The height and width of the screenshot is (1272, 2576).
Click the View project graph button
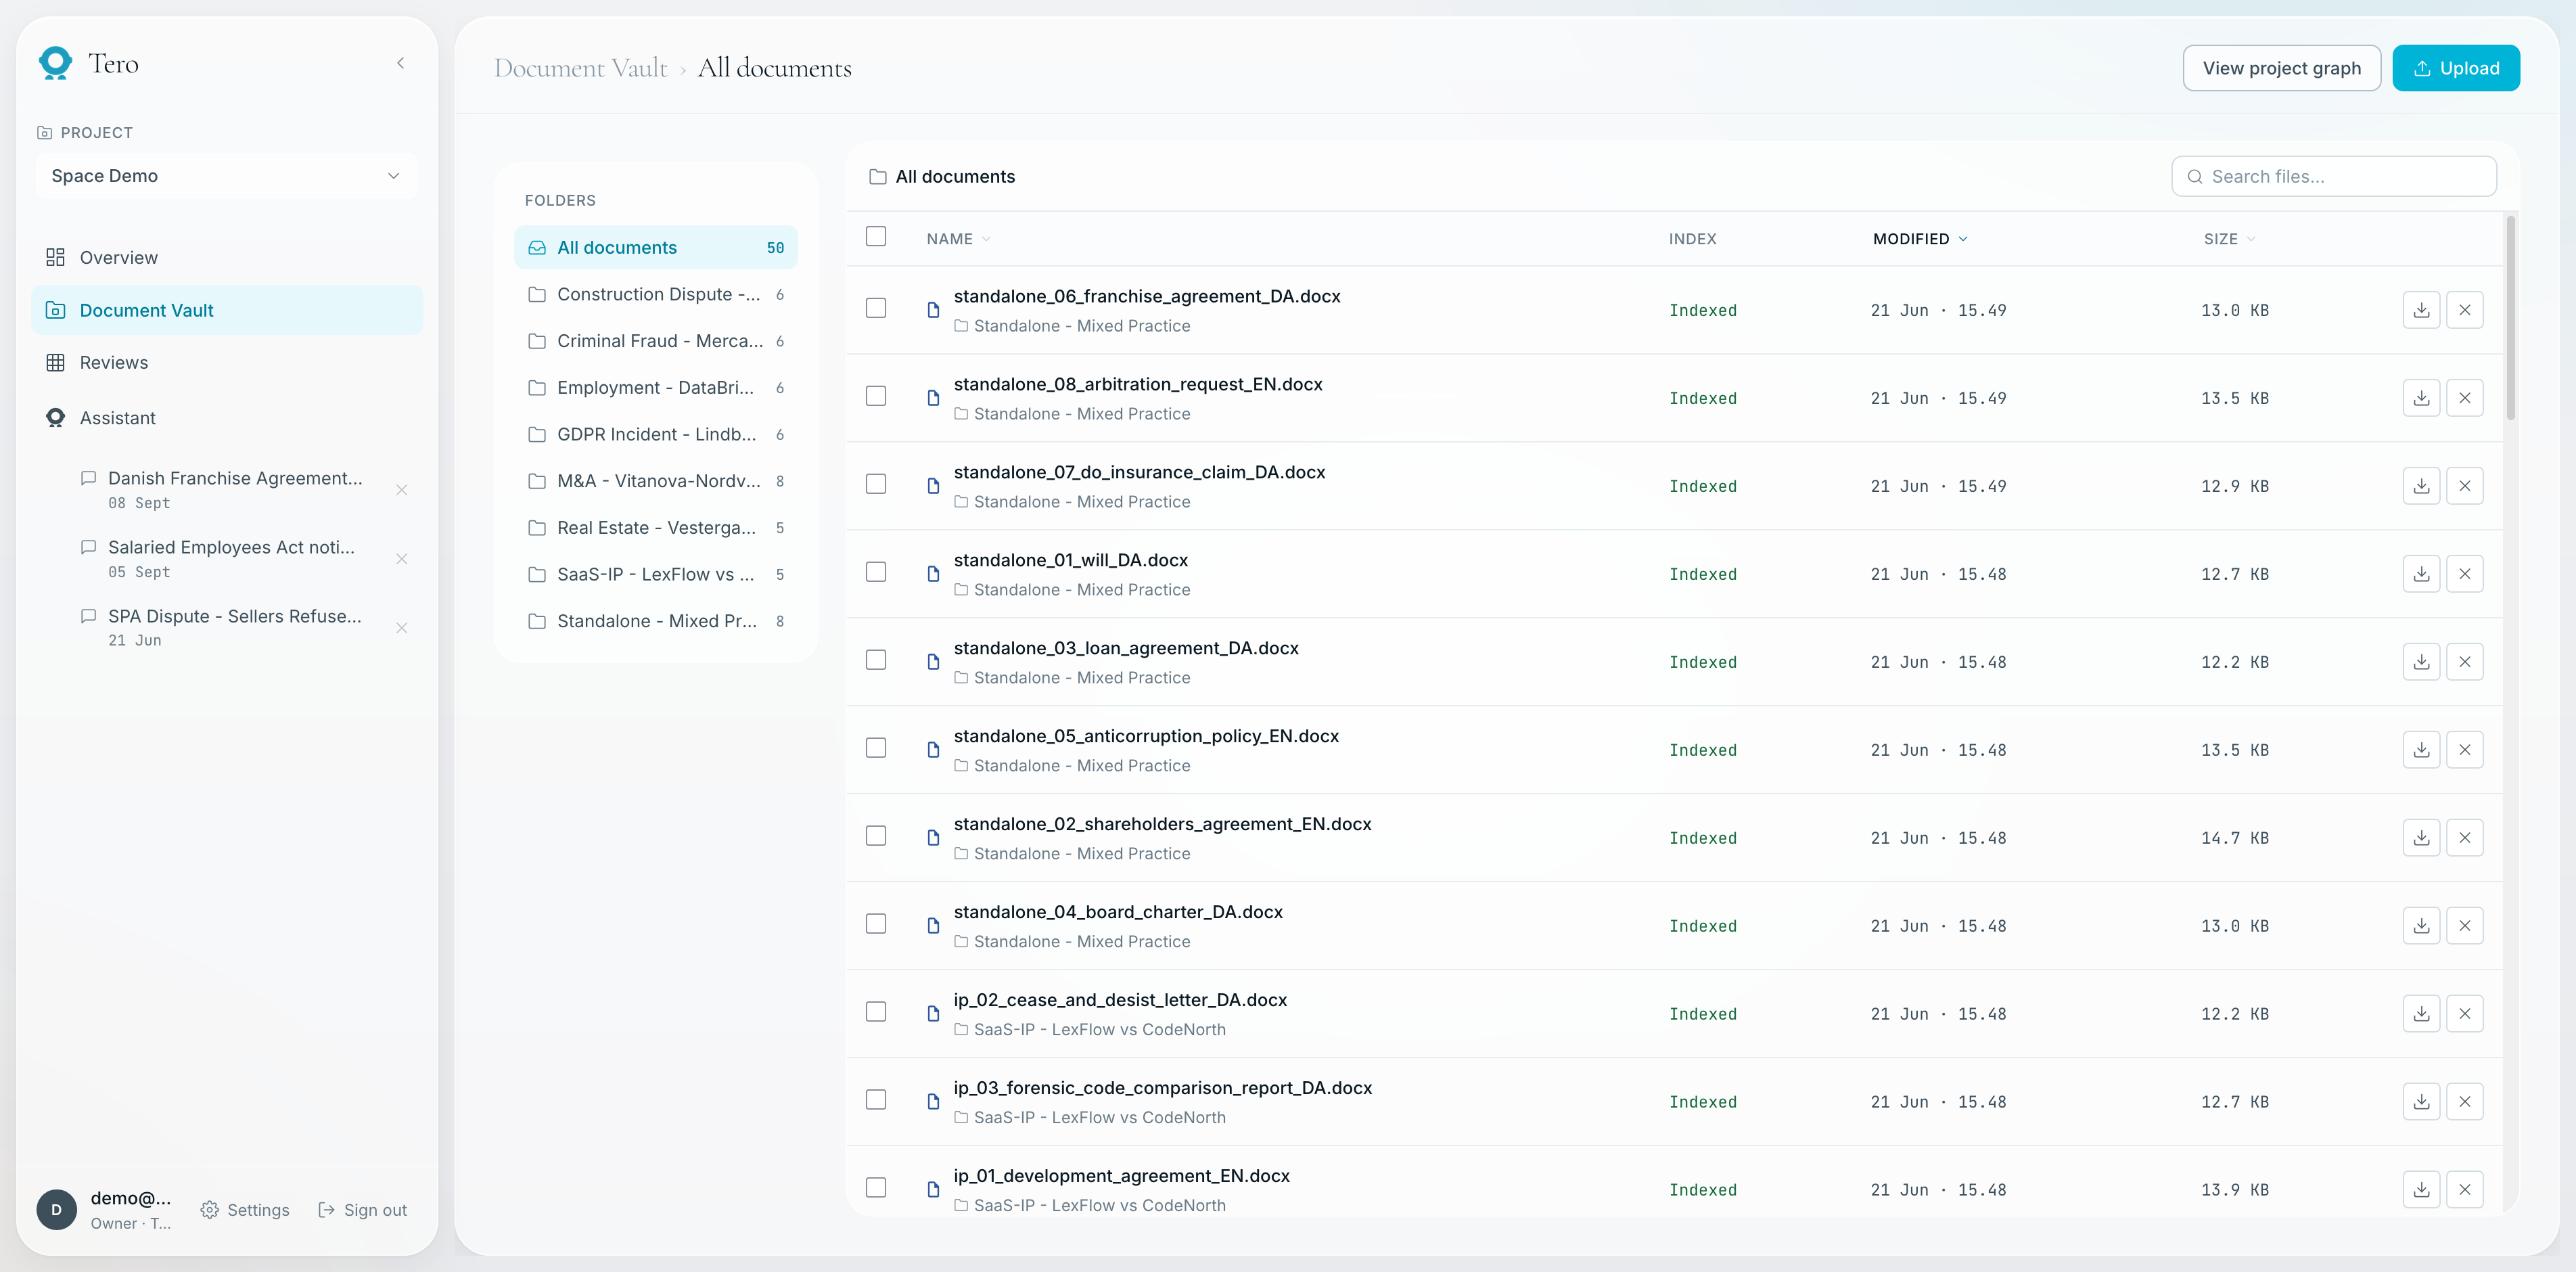2281,68
